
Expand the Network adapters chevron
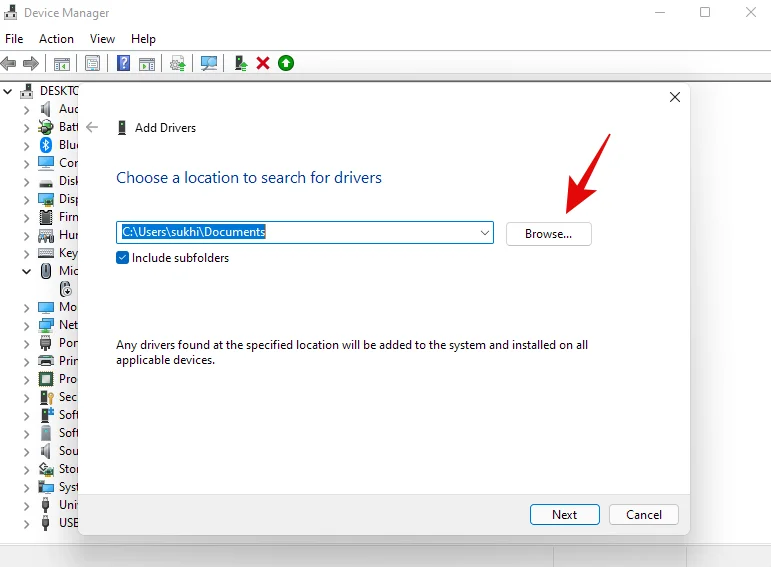tap(27, 325)
